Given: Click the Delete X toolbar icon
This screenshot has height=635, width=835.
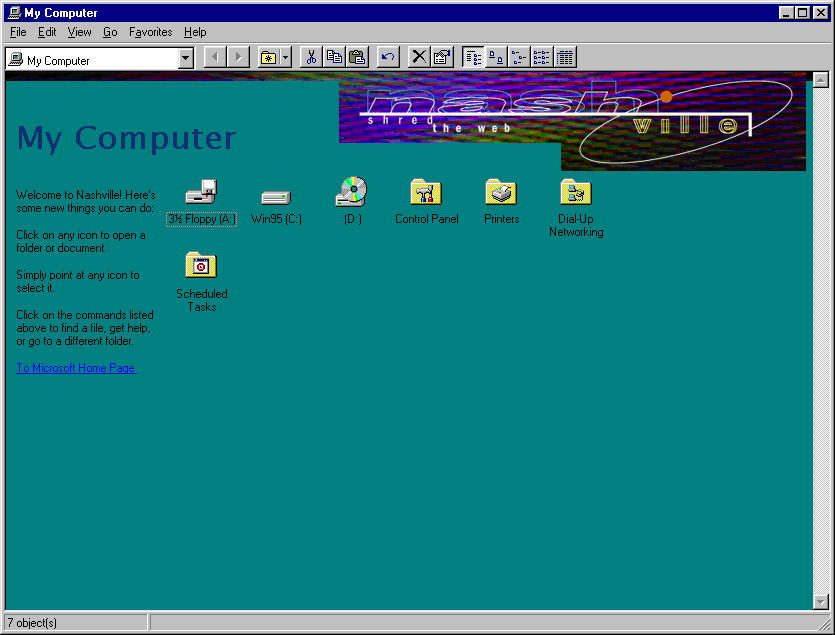Looking at the screenshot, I should point(419,57).
